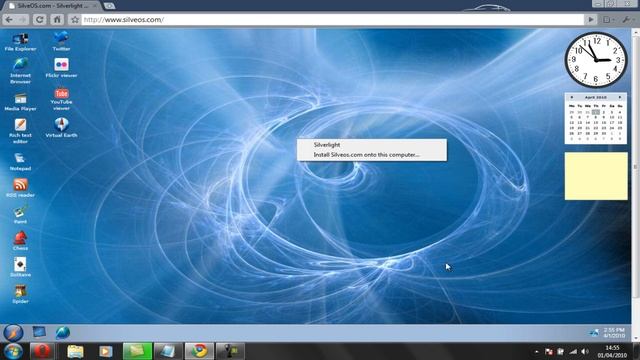Go to the Chrome home page
The height and width of the screenshot is (360, 640).
(x=57, y=20)
